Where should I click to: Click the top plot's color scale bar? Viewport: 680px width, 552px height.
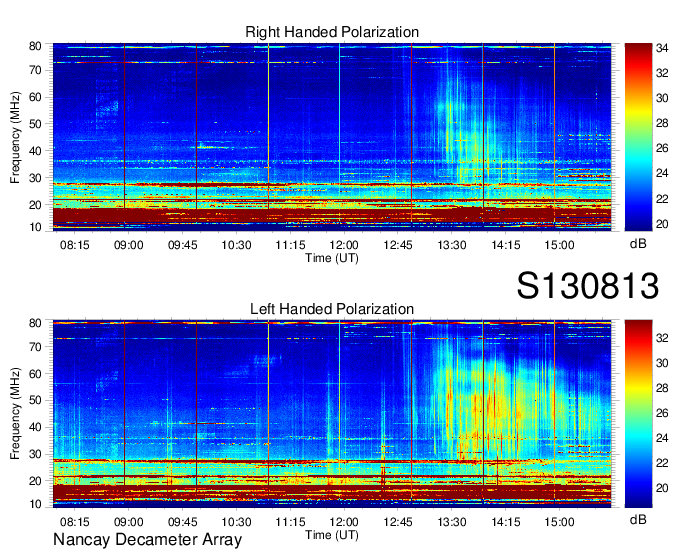(638, 137)
